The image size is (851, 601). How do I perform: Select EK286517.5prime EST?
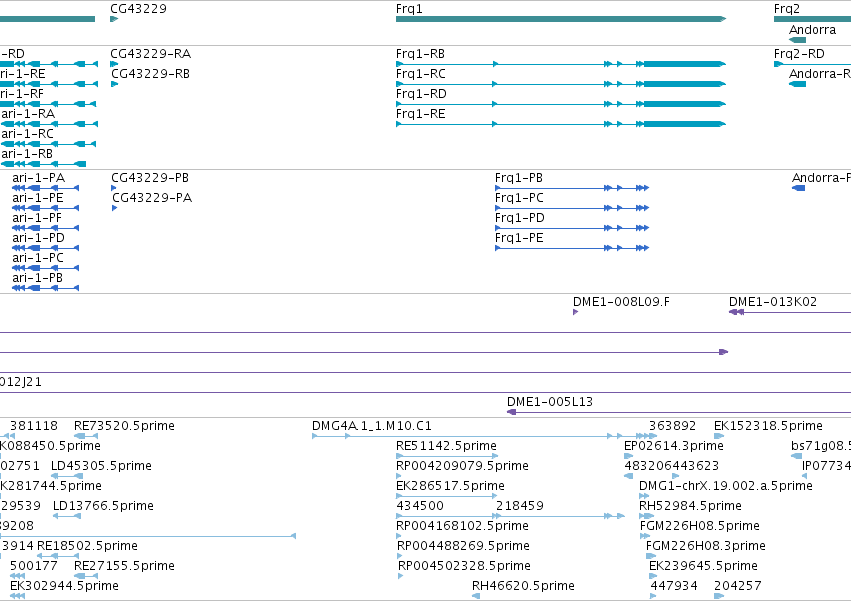click(450, 486)
